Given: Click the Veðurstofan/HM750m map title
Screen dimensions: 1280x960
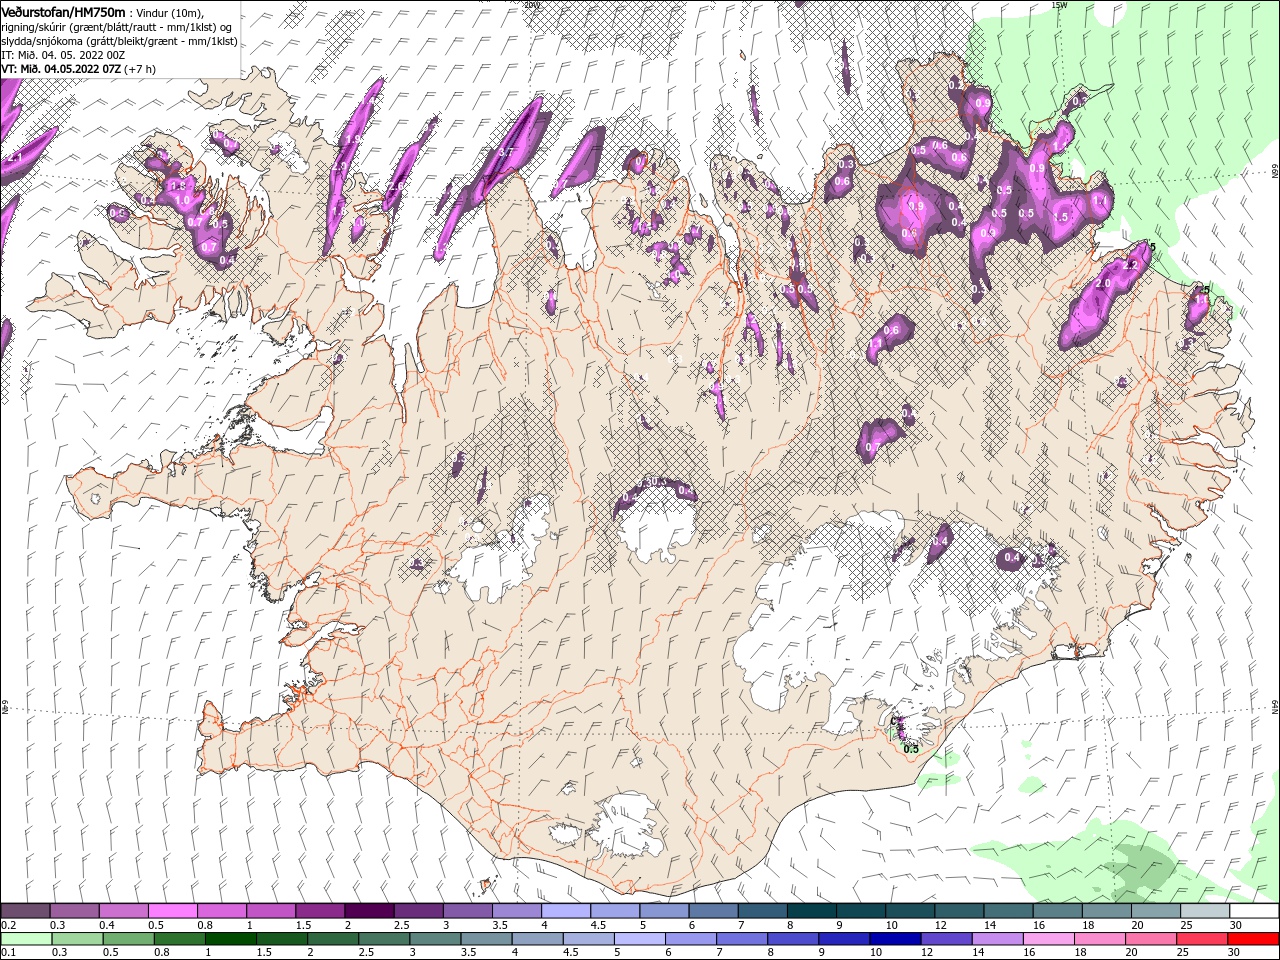Looking at the screenshot, I should [63, 11].
